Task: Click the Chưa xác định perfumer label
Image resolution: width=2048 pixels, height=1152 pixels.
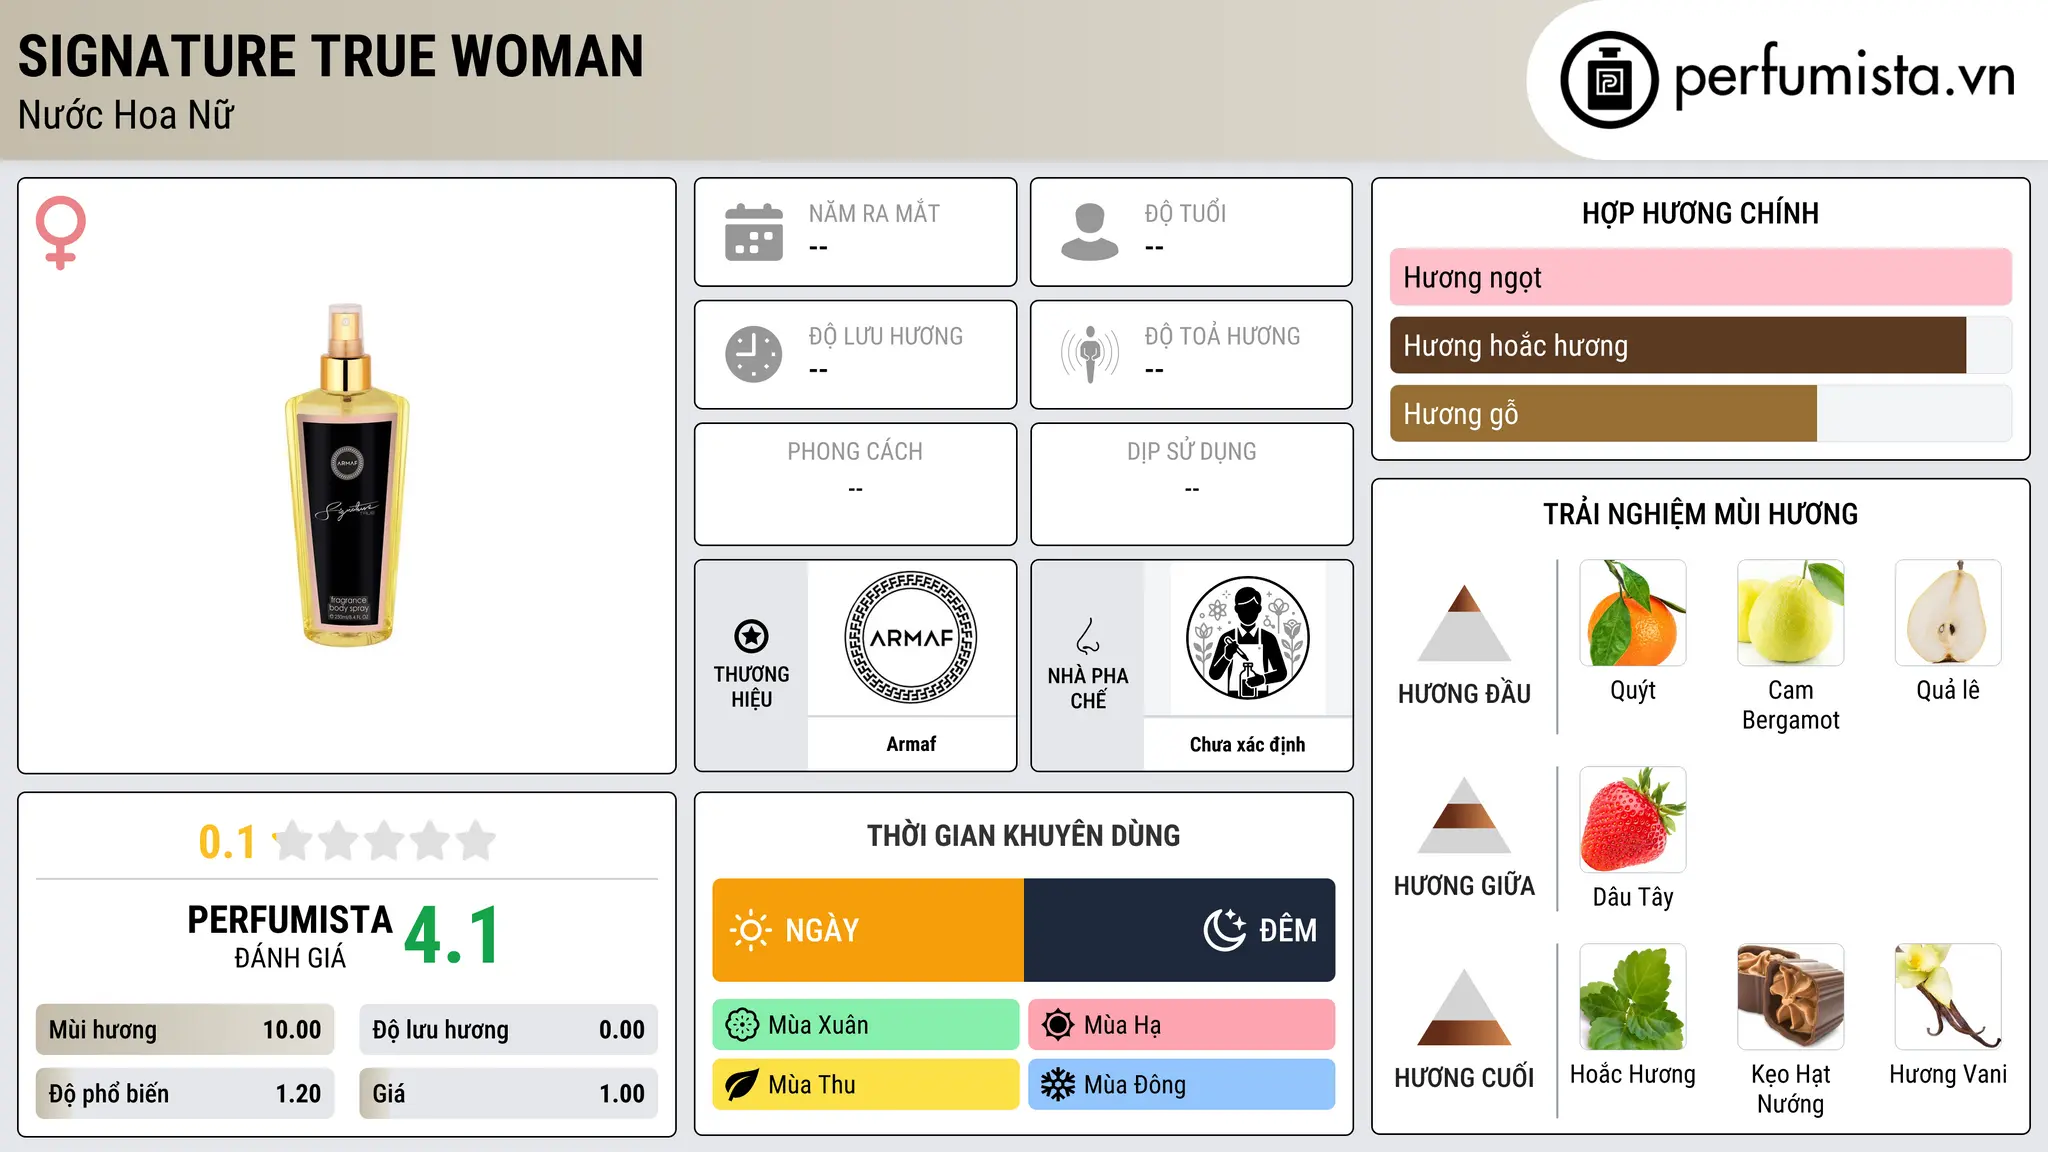Action: coord(1247,744)
